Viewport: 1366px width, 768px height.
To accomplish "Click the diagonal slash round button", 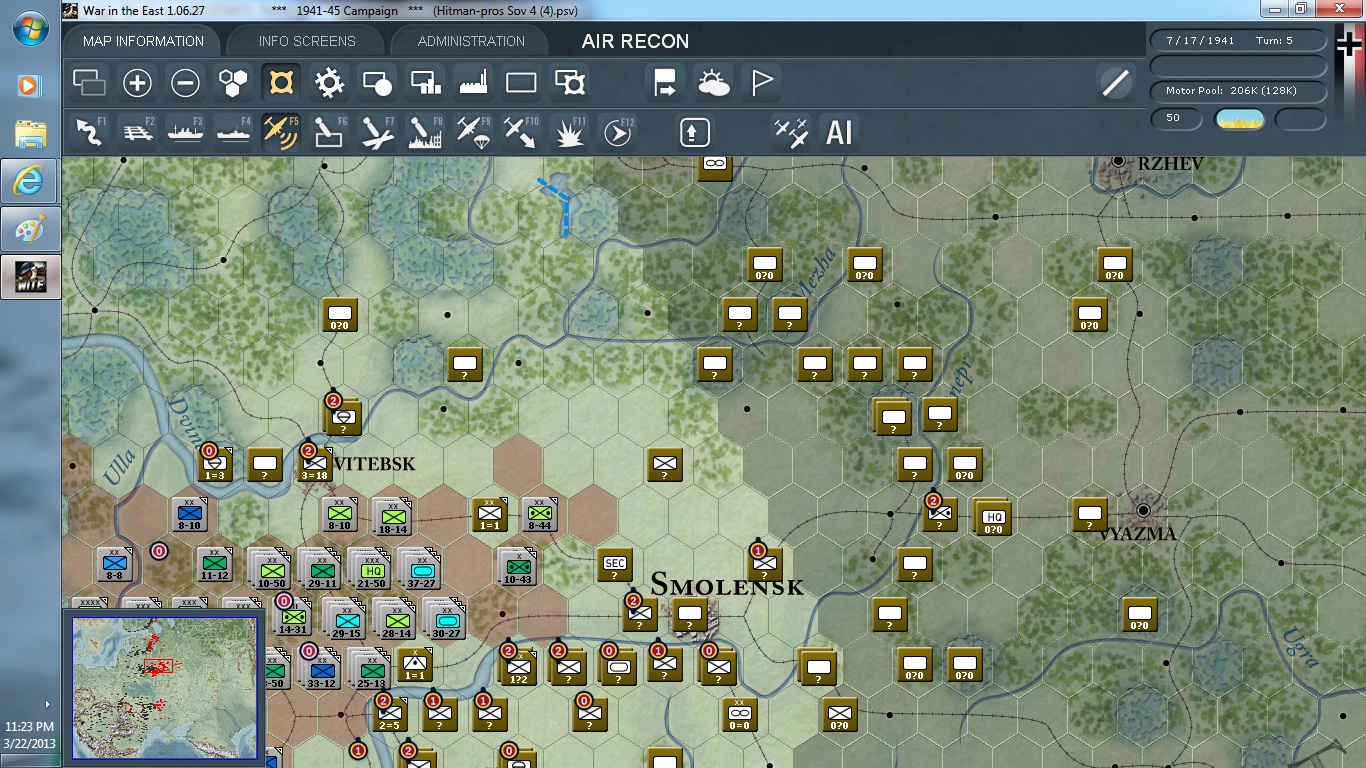I will (x=1115, y=83).
